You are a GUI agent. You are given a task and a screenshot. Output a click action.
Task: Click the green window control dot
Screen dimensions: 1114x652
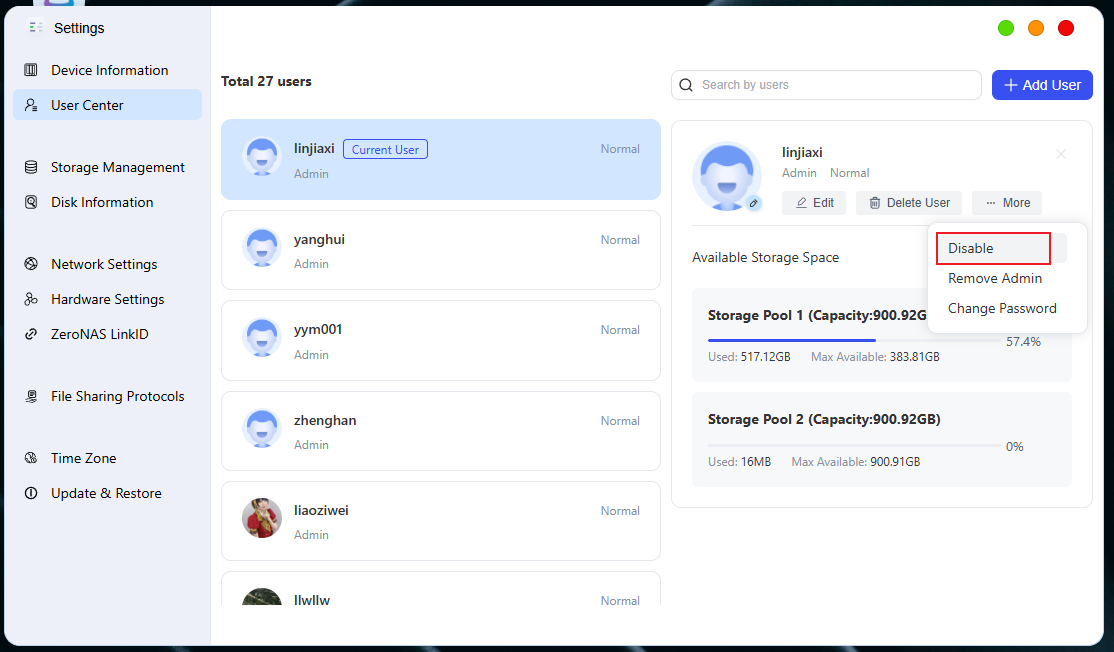pyautogui.click(x=1006, y=28)
